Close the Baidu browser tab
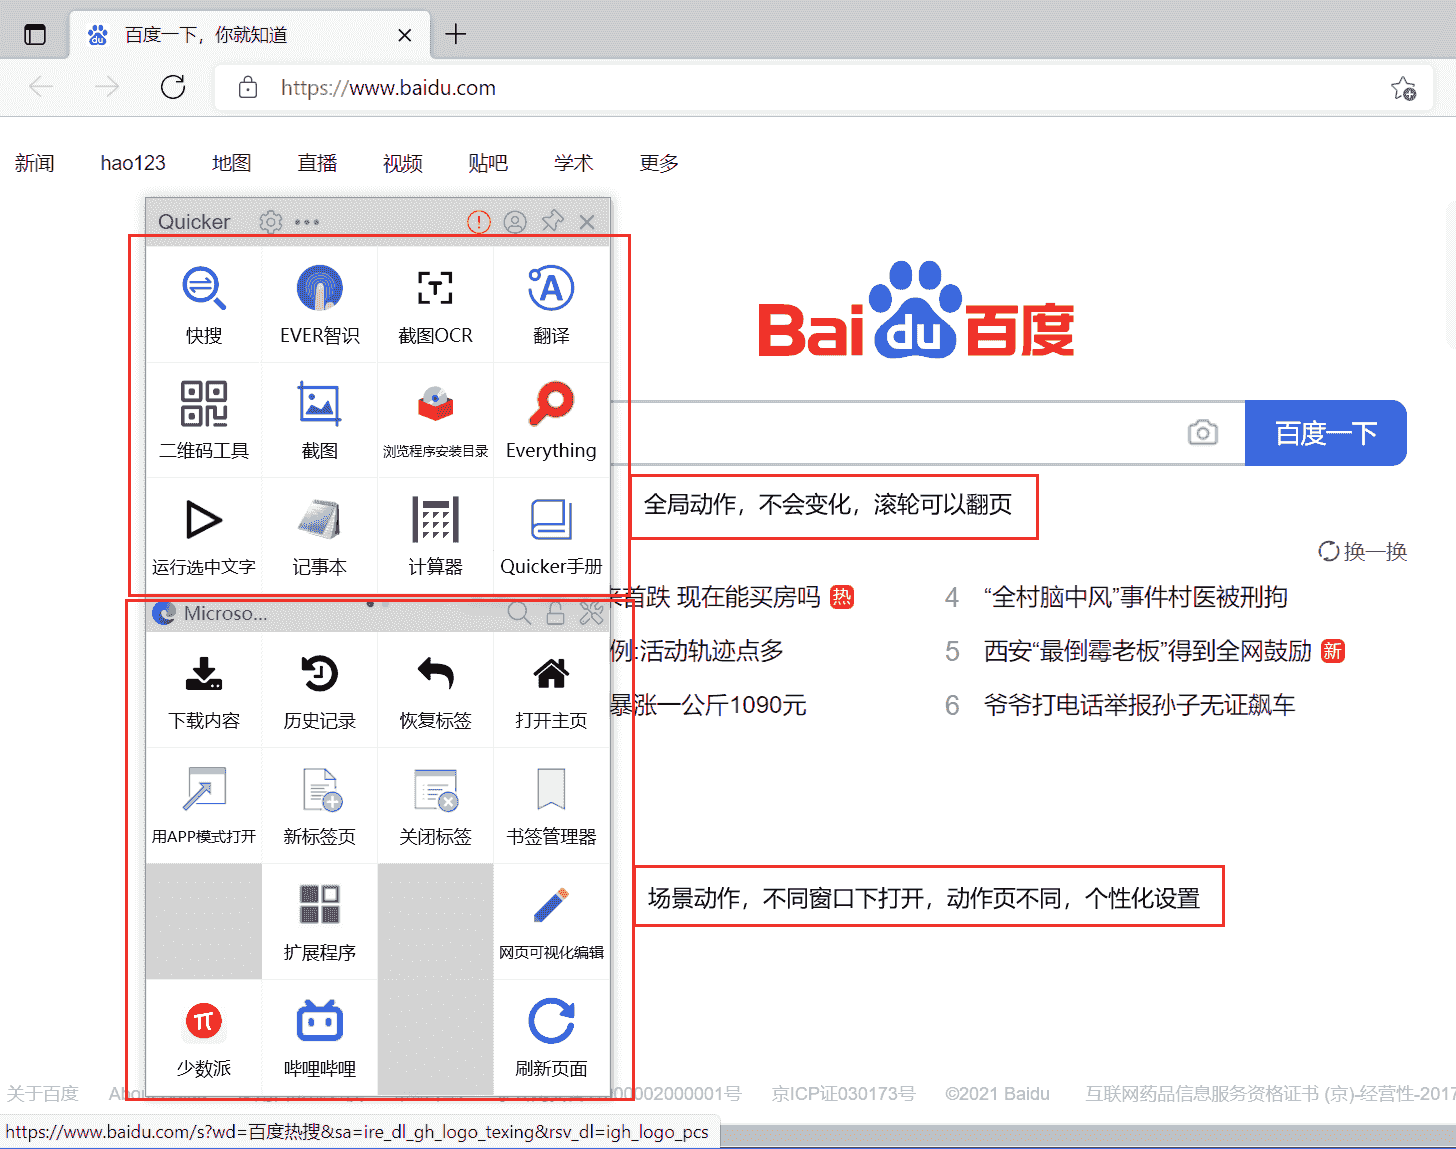The width and height of the screenshot is (1456, 1149). (x=404, y=35)
